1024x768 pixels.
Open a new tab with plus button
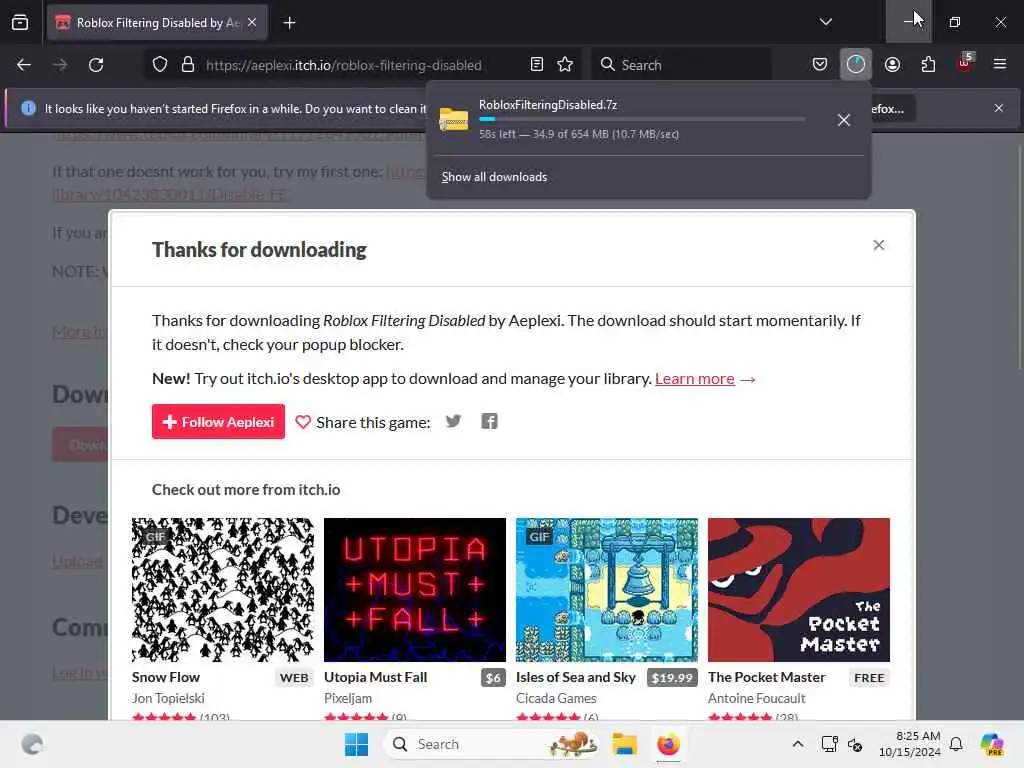[289, 23]
